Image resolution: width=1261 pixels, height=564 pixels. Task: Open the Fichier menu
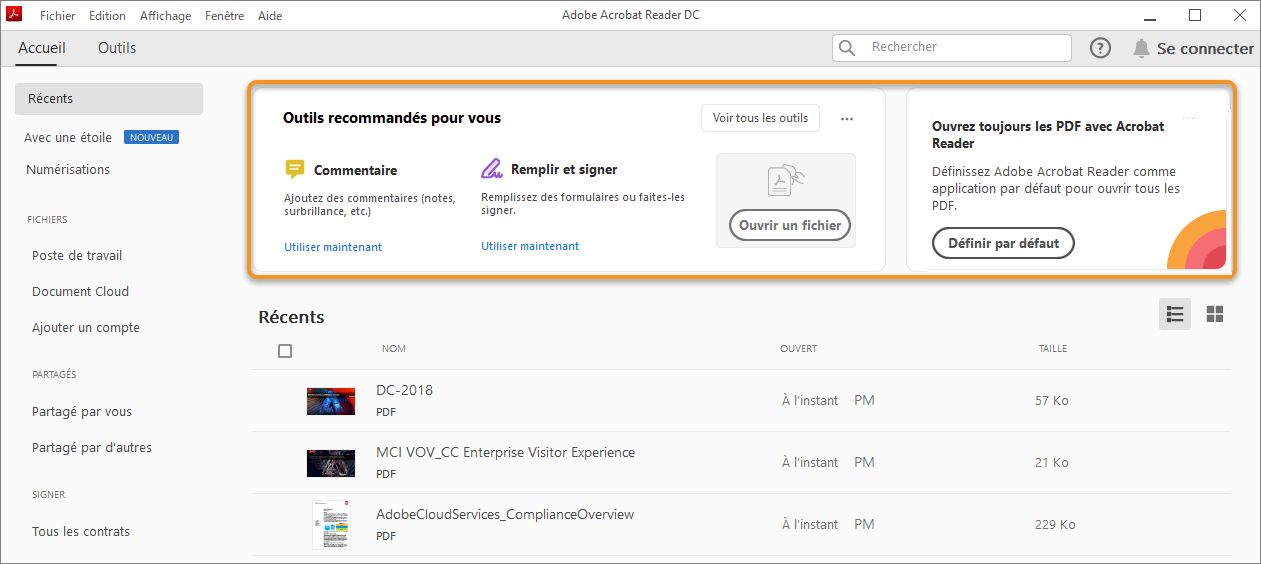coord(57,16)
